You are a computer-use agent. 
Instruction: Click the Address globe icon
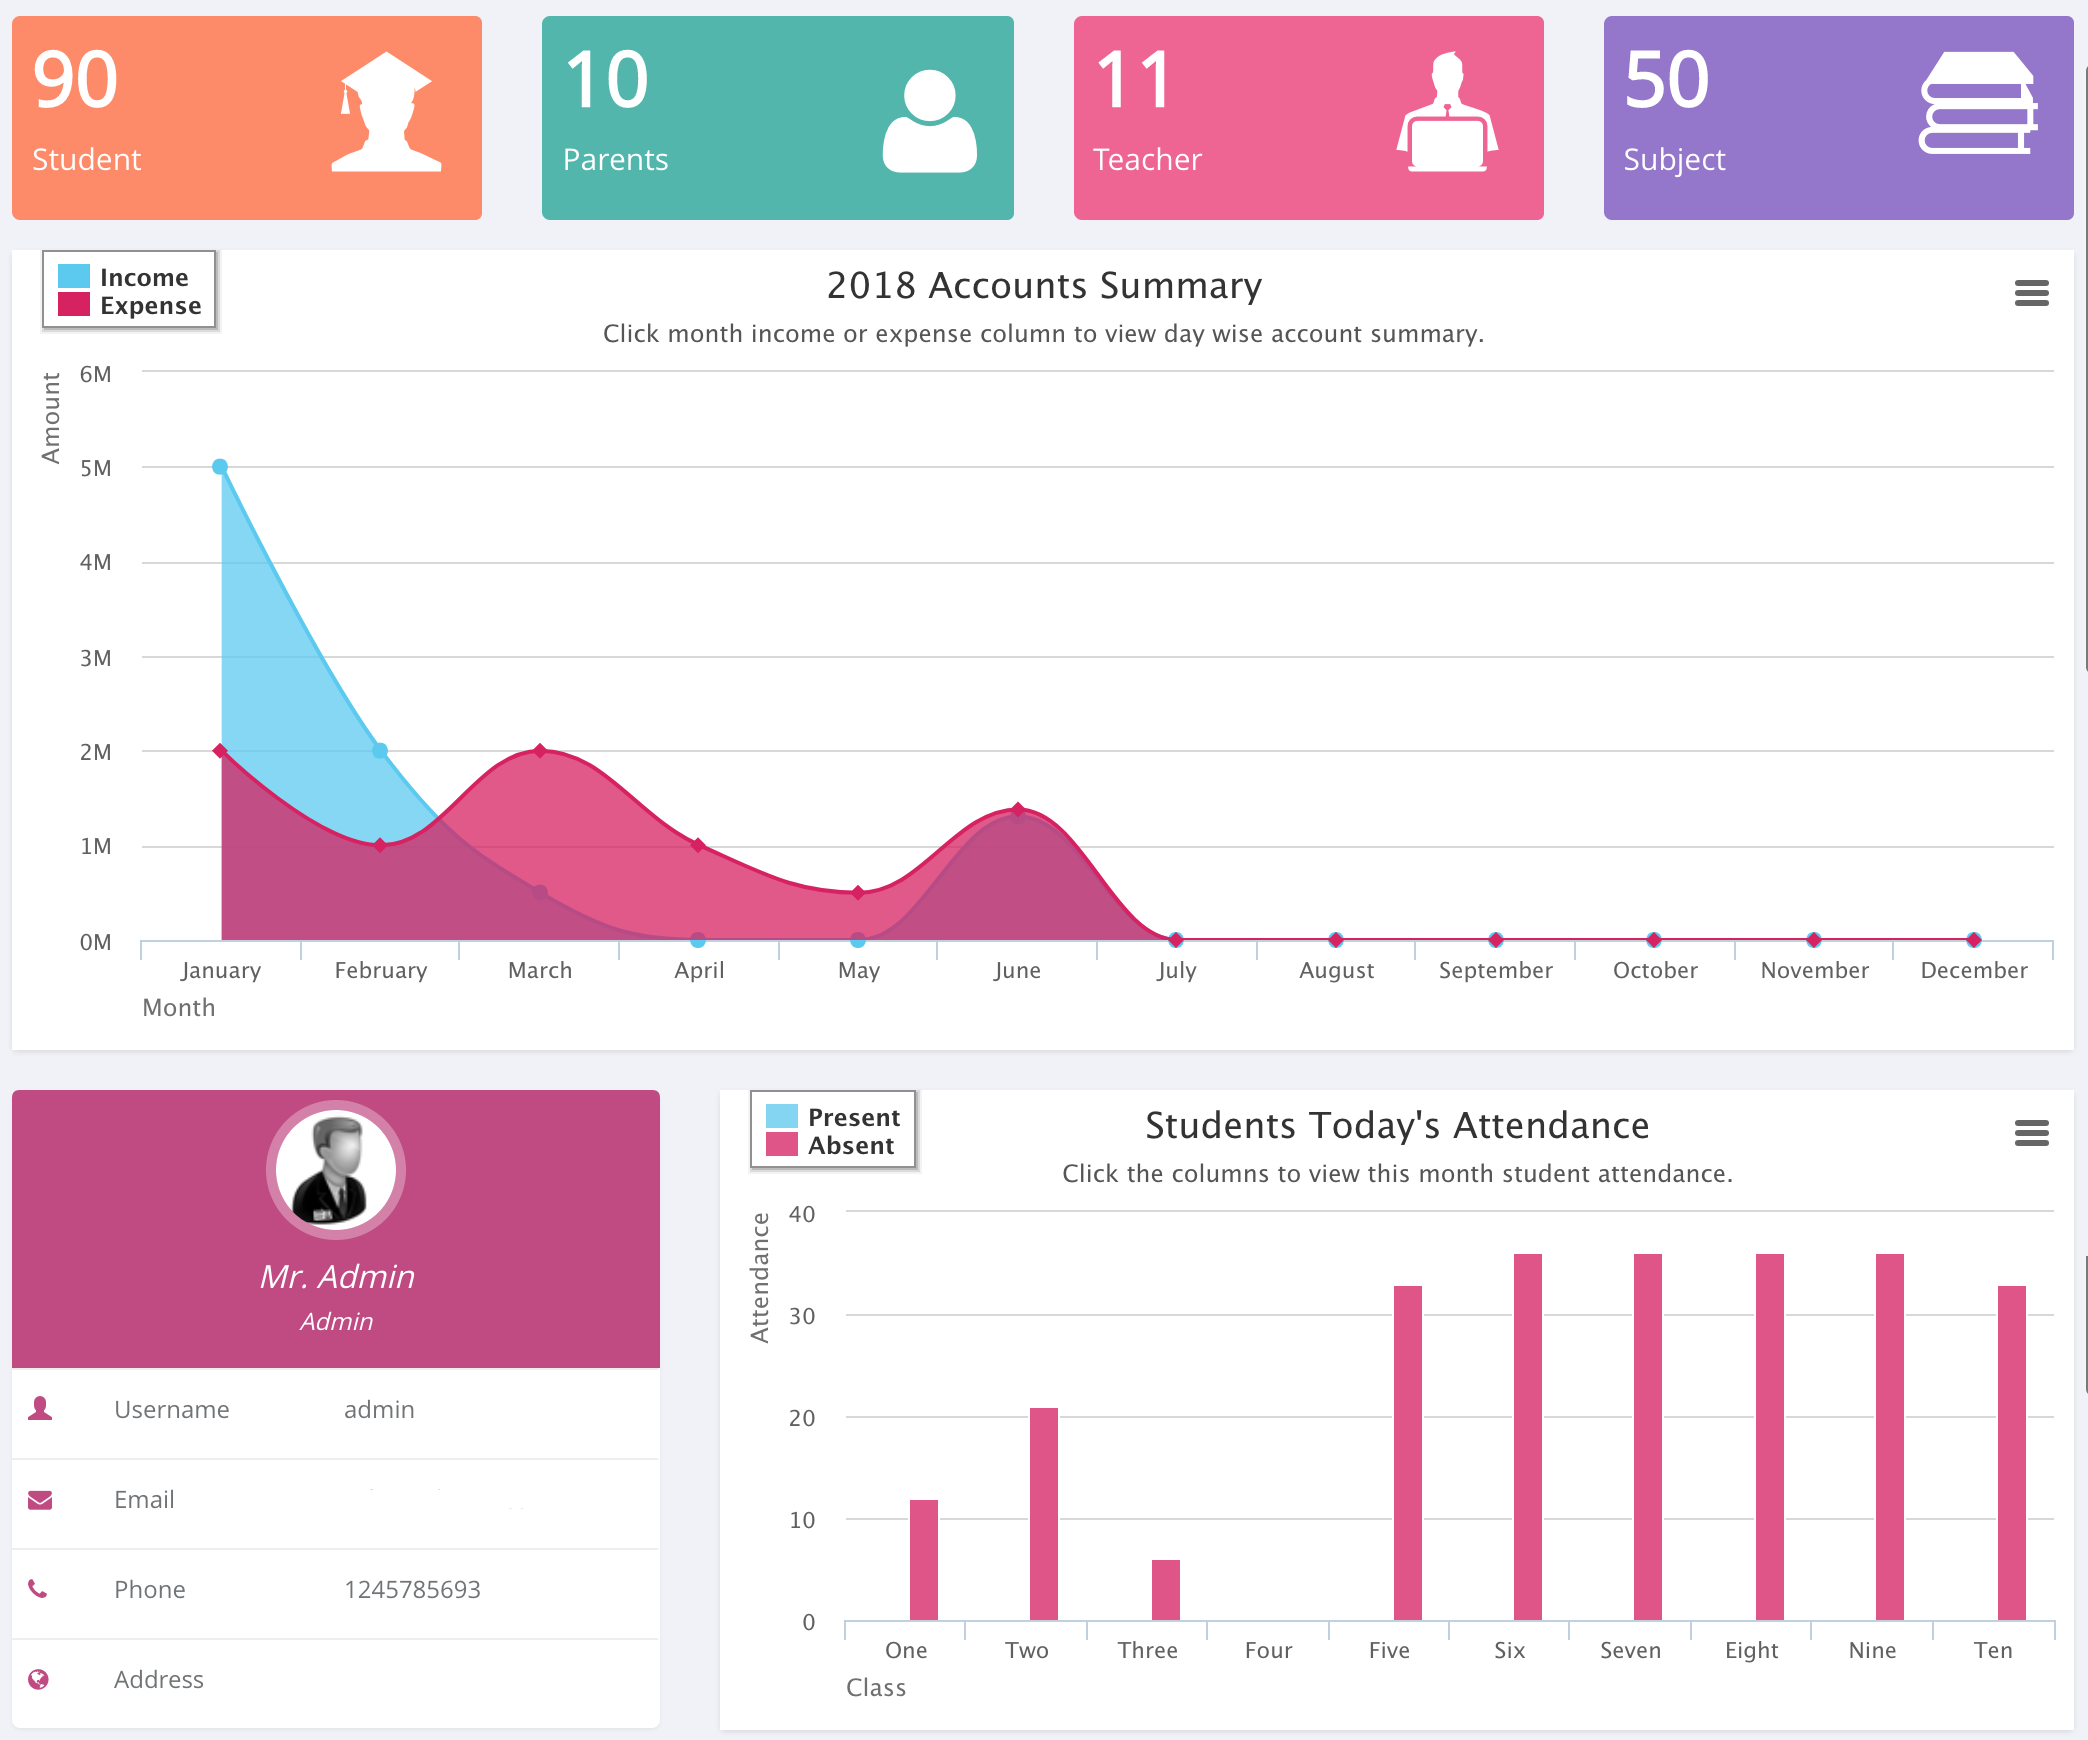tap(38, 1679)
